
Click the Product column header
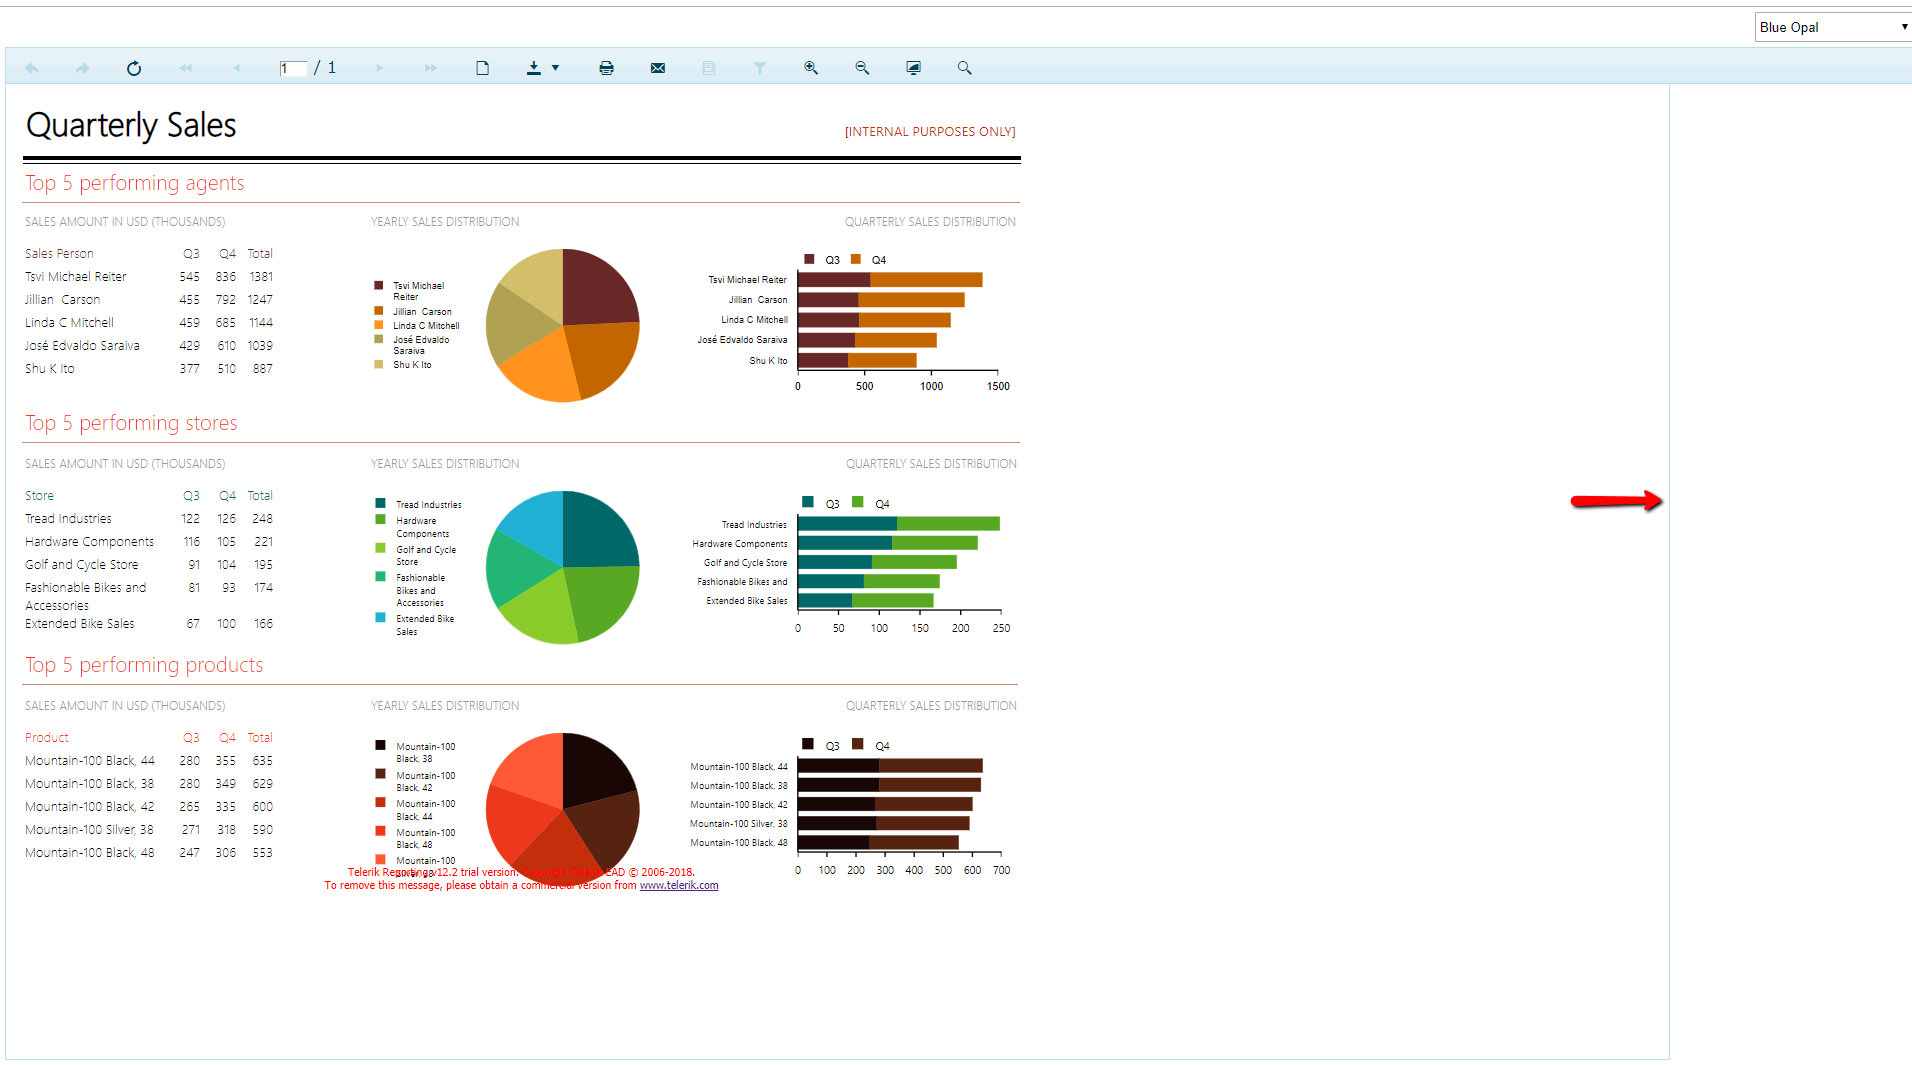pyautogui.click(x=47, y=738)
